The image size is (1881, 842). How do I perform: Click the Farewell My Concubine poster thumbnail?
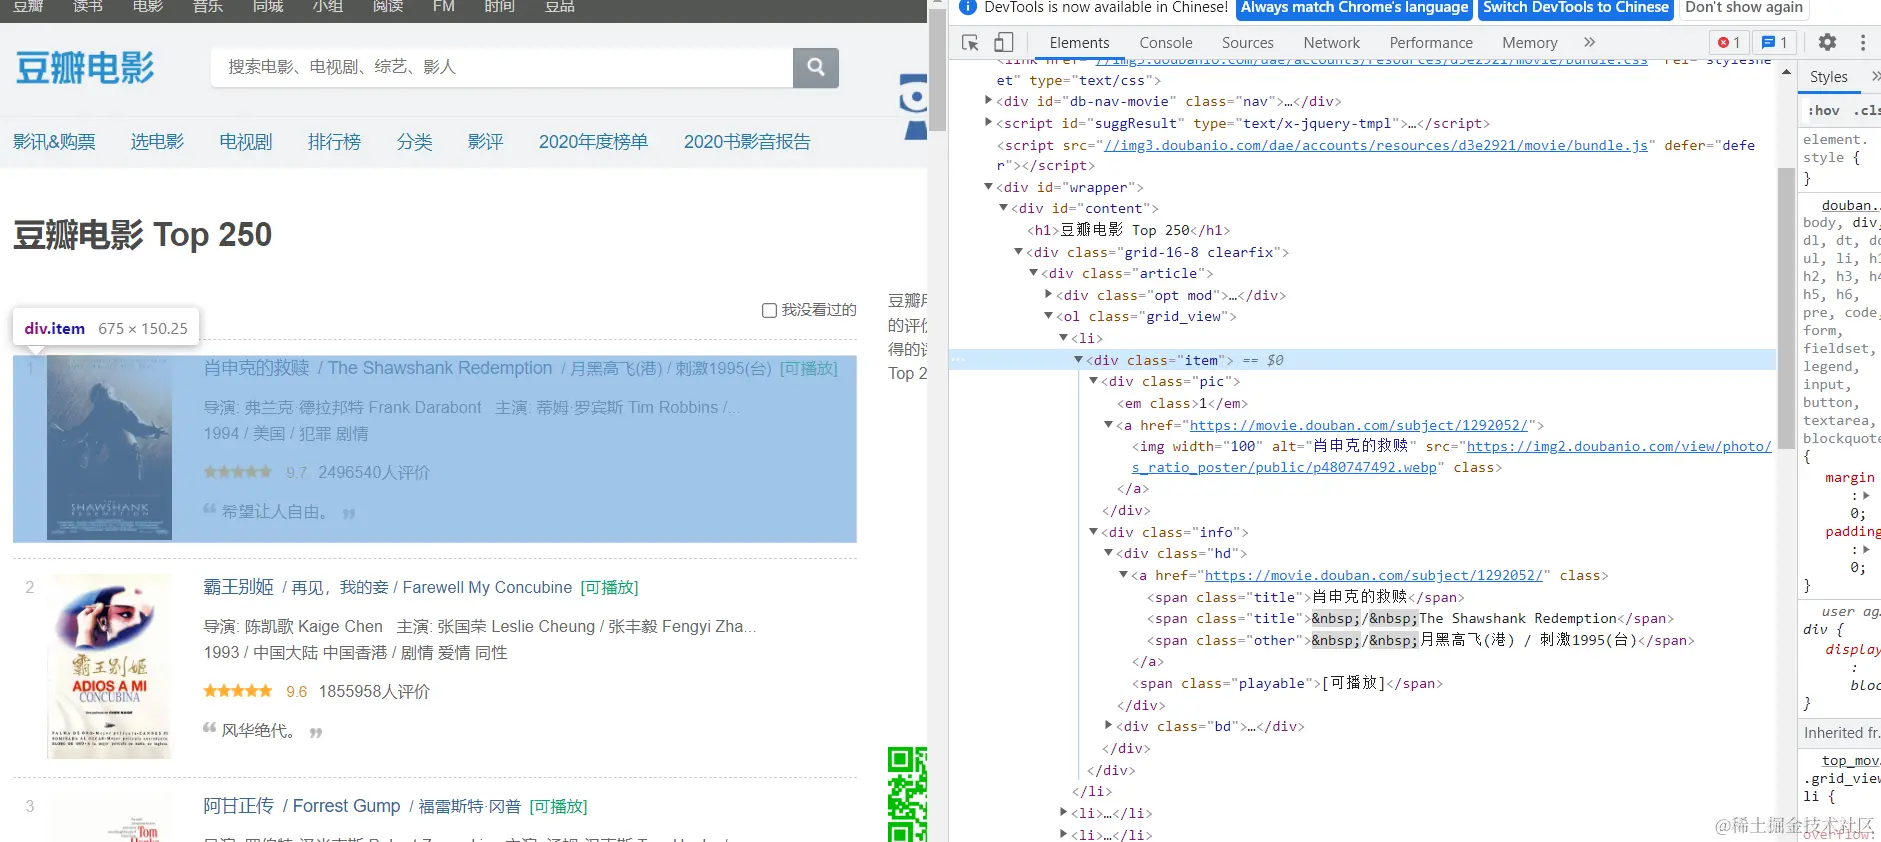(x=109, y=666)
